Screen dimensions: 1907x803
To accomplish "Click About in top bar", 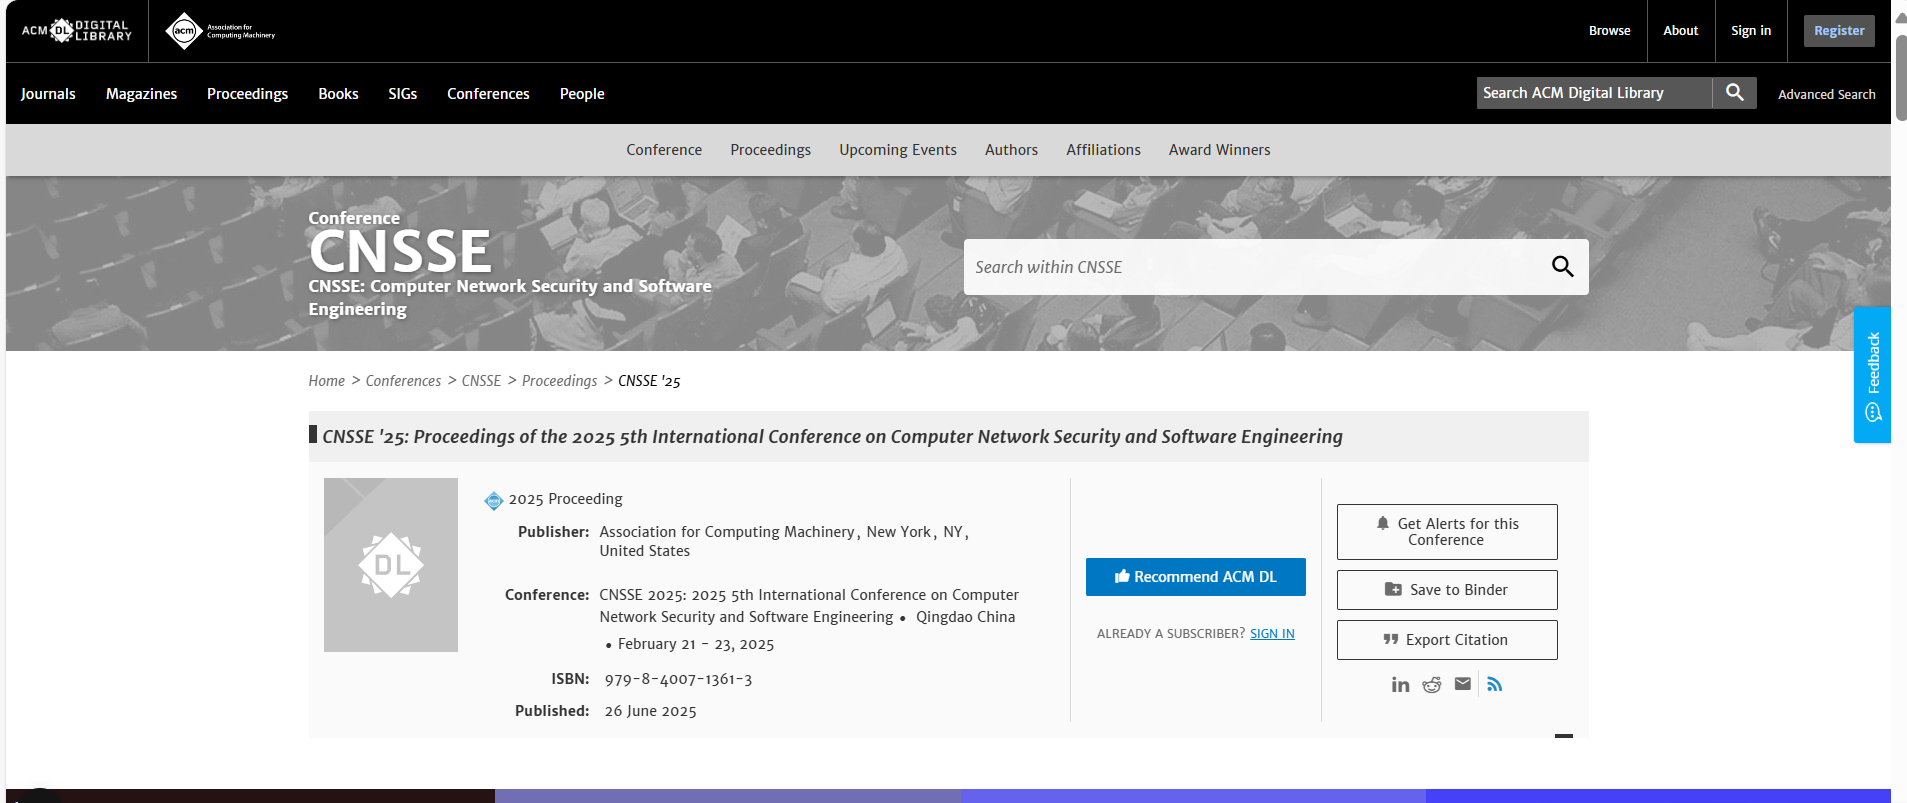I will point(1680,31).
